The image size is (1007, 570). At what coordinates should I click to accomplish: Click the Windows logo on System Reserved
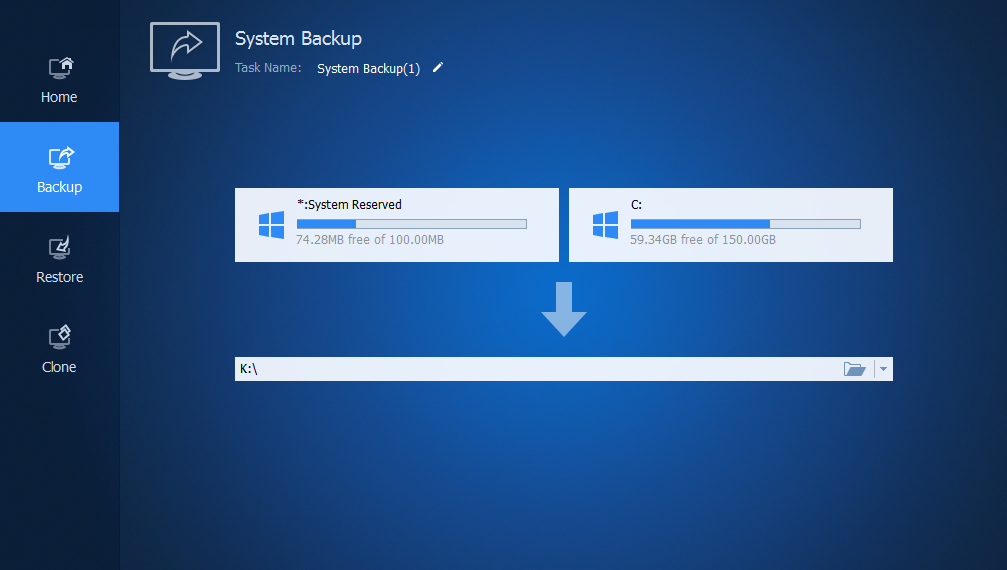coord(271,225)
